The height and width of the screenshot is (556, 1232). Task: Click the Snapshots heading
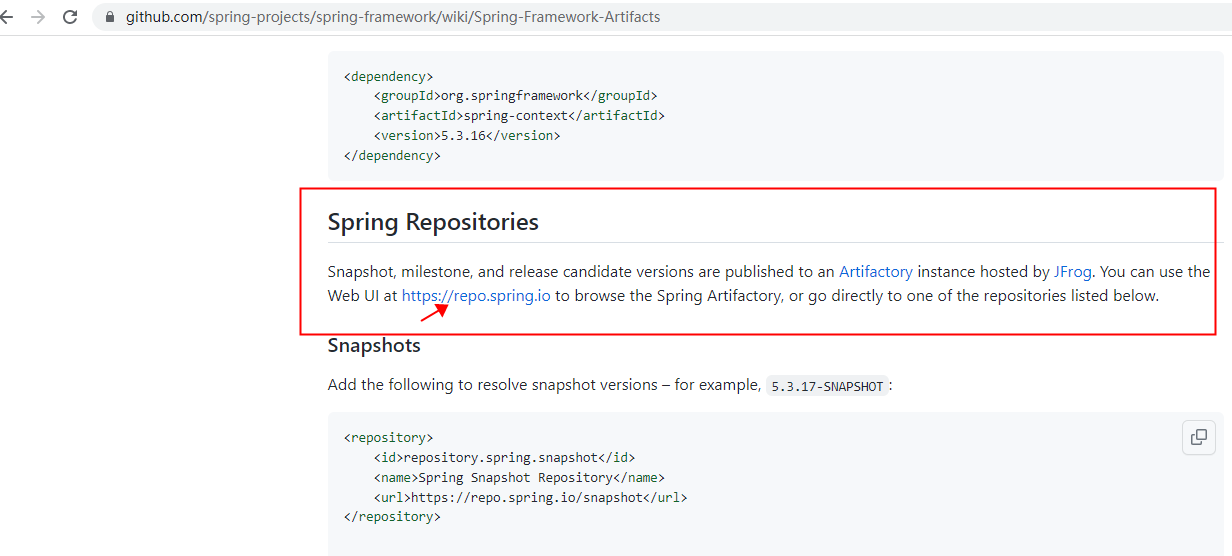(374, 345)
